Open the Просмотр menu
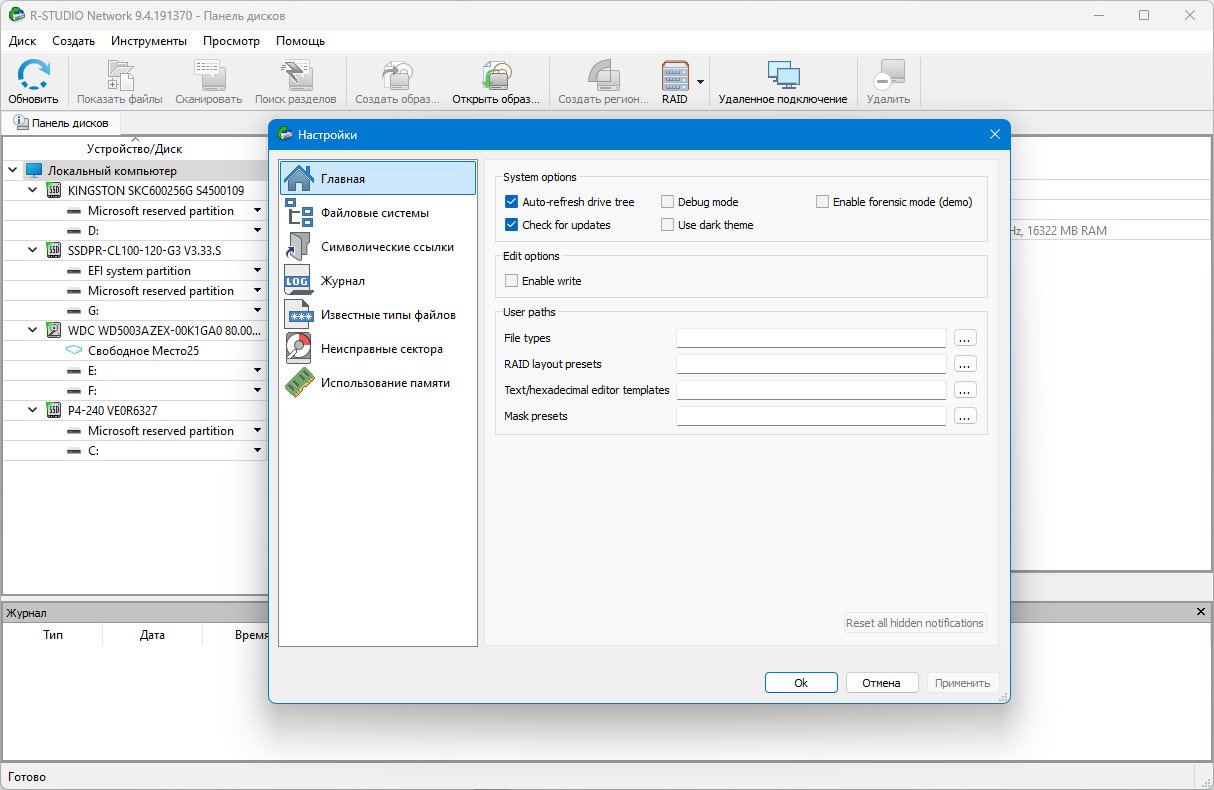 231,41
